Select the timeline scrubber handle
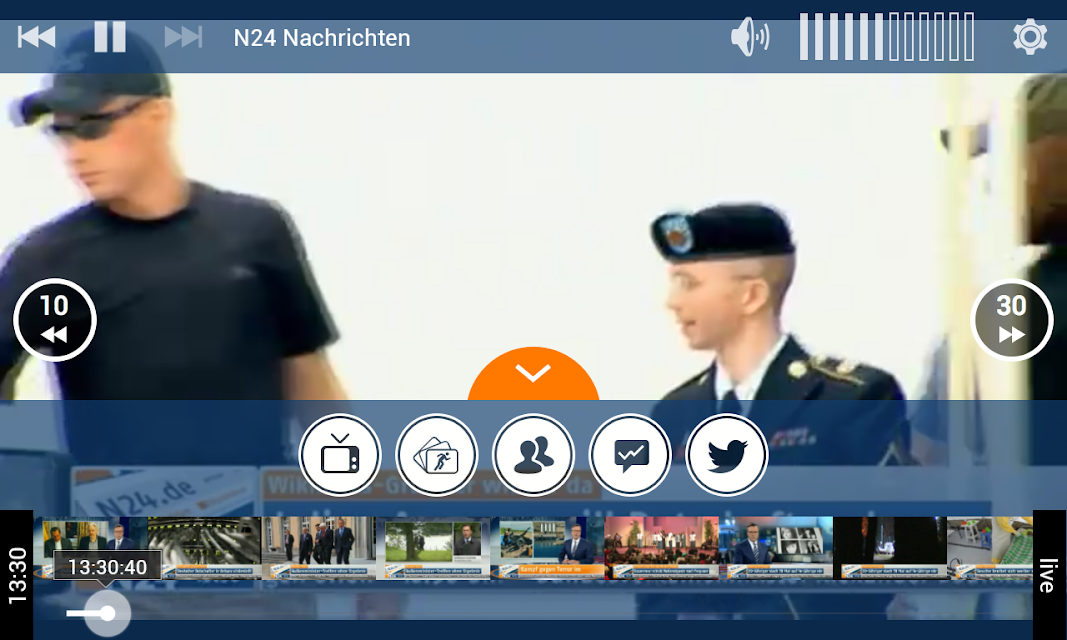 (x=108, y=613)
